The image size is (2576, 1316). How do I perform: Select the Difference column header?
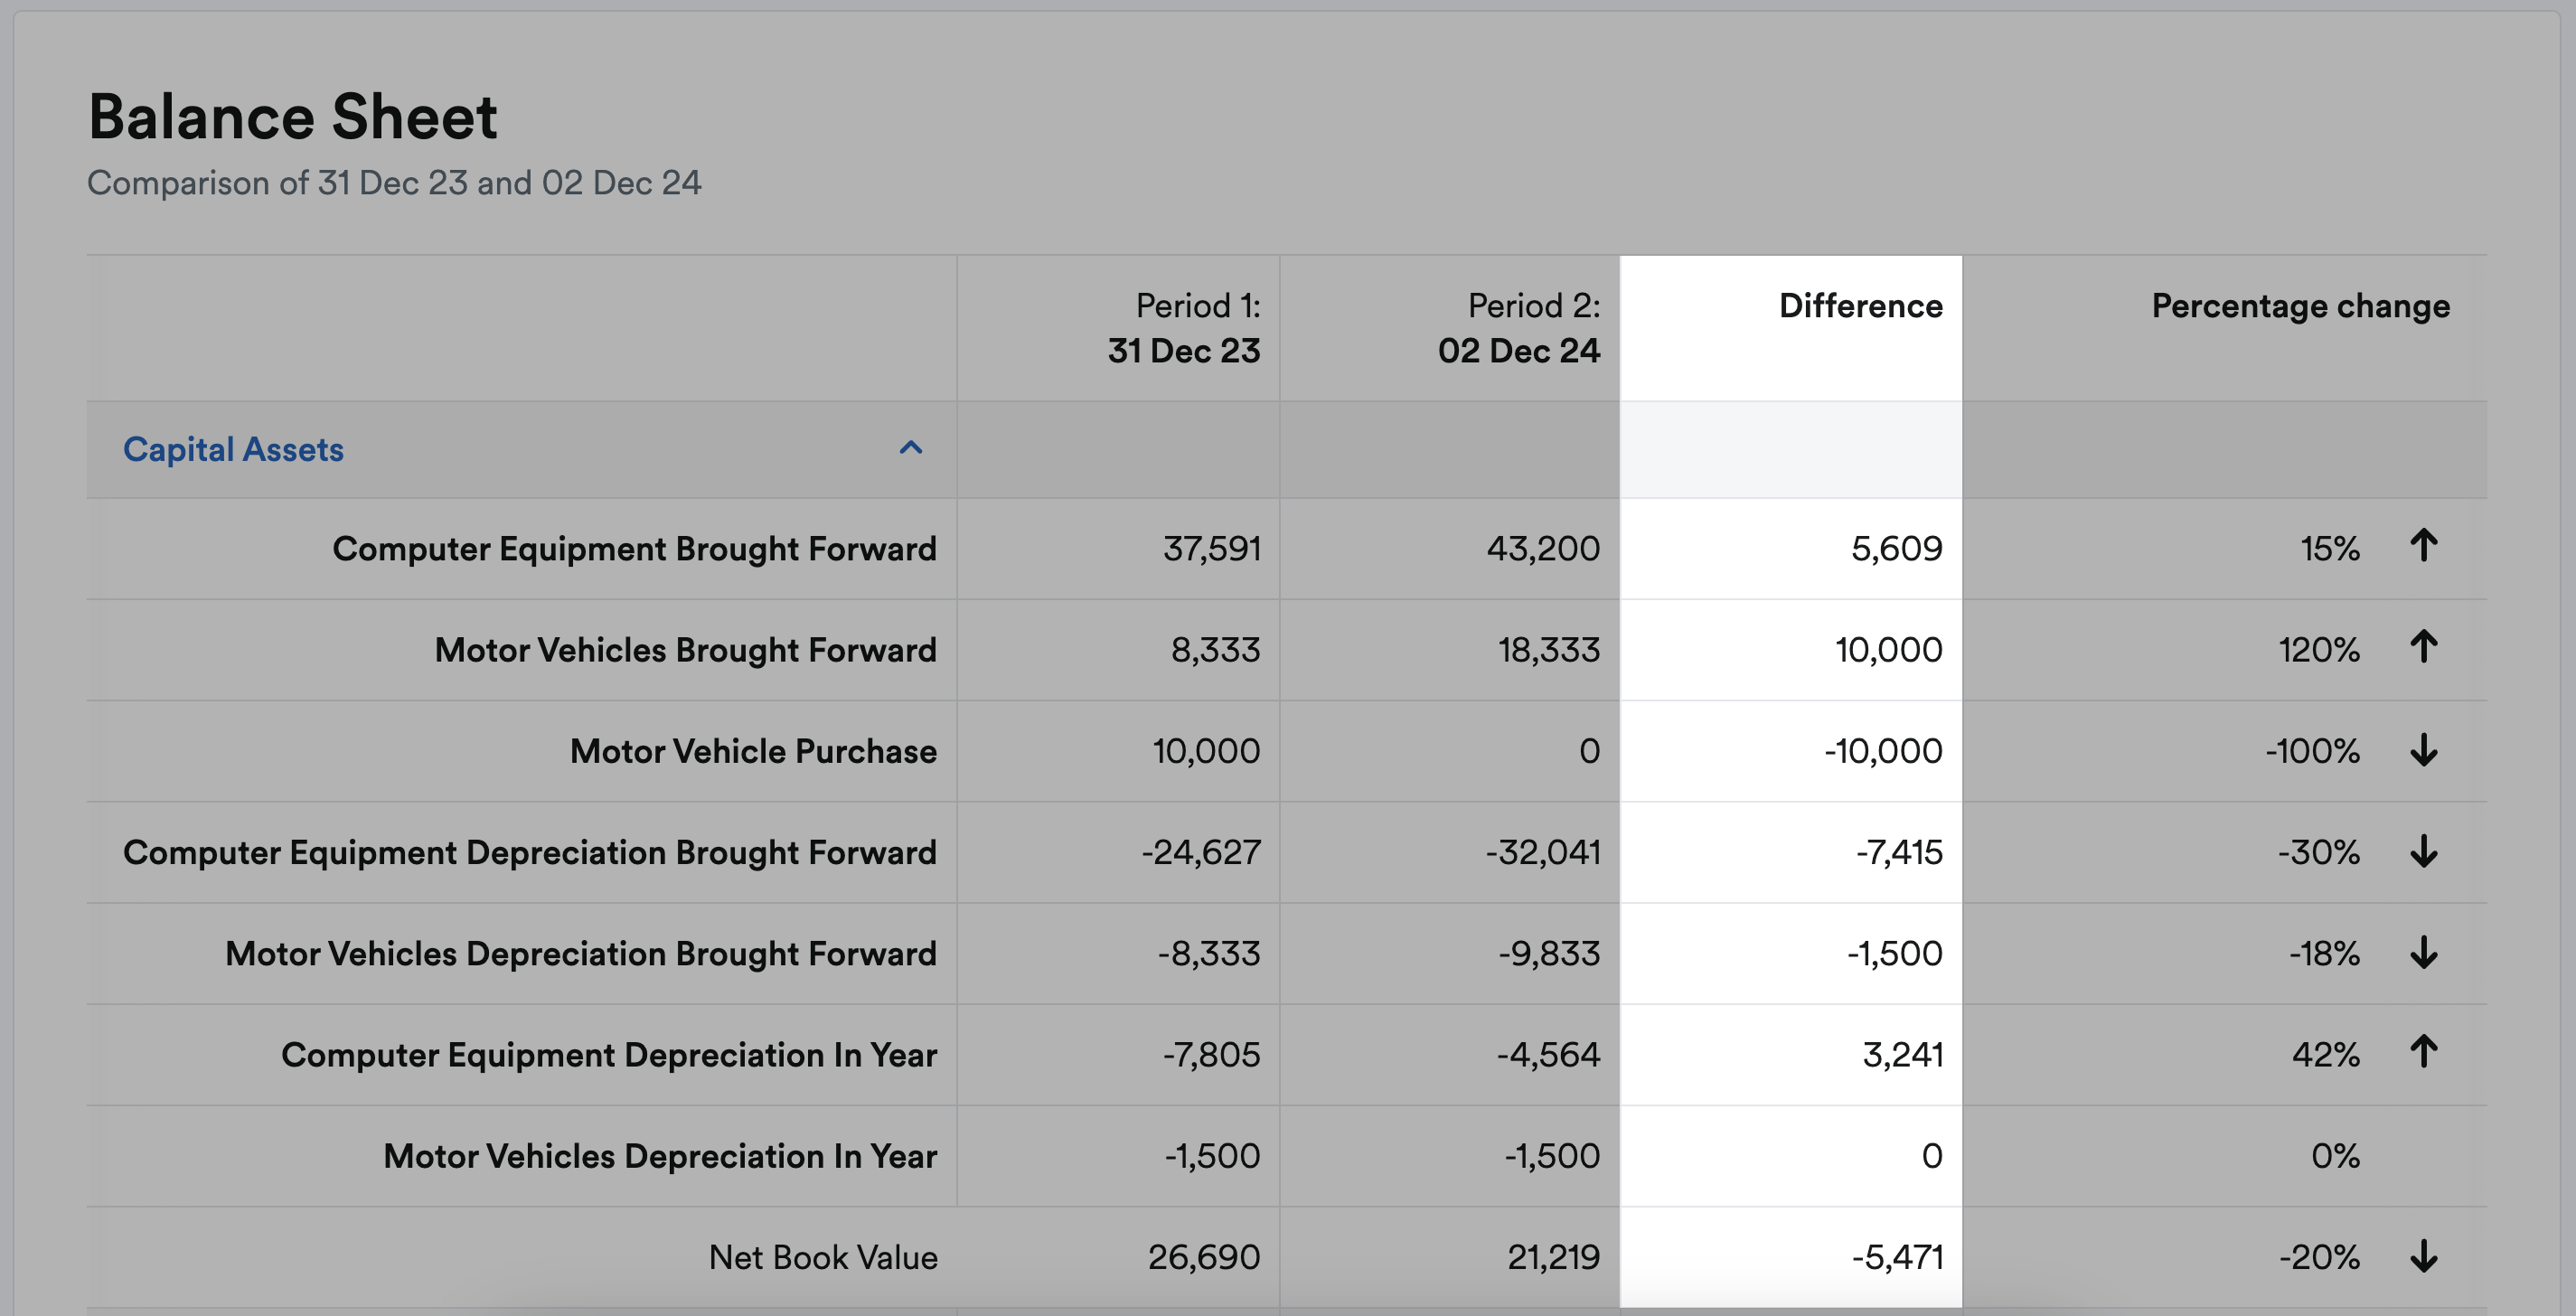pyautogui.click(x=1861, y=305)
